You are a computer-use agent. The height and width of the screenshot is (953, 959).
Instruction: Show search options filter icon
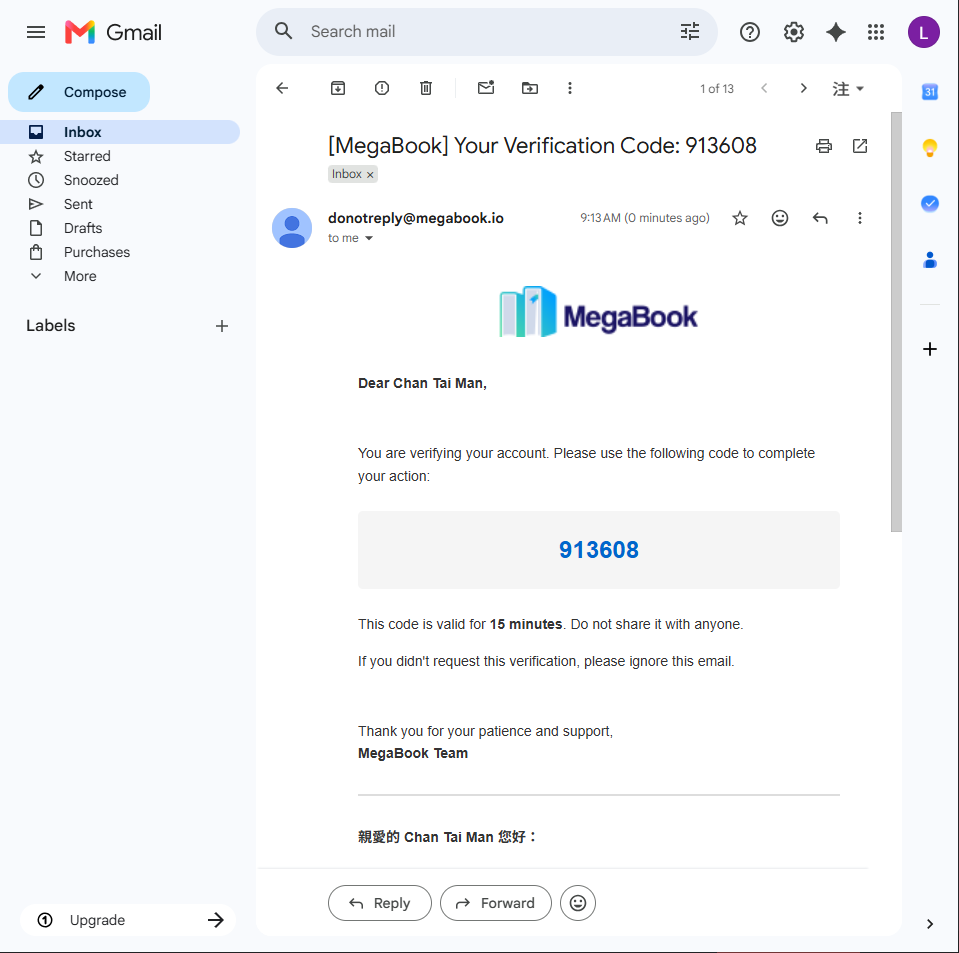click(690, 31)
